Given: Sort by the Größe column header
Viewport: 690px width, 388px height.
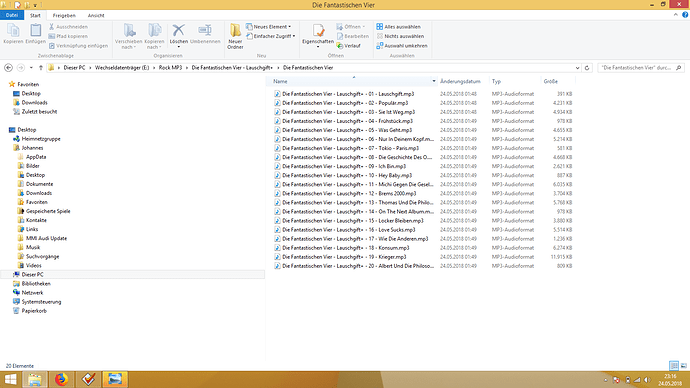Looking at the screenshot, I should [551, 81].
